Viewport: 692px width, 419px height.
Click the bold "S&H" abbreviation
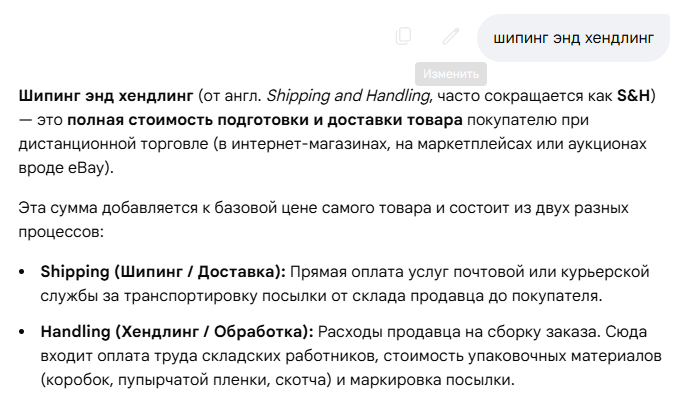tap(634, 95)
